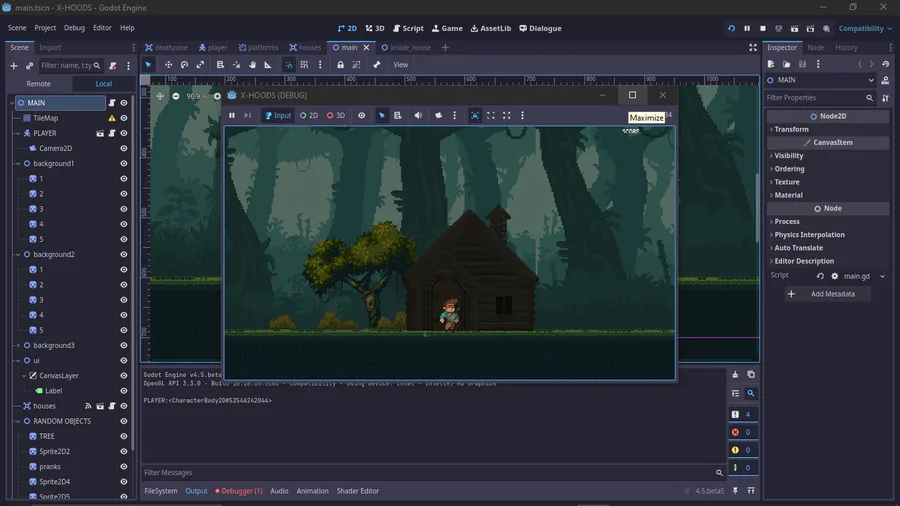Select the Rotate mode tool

coord(184,65)
